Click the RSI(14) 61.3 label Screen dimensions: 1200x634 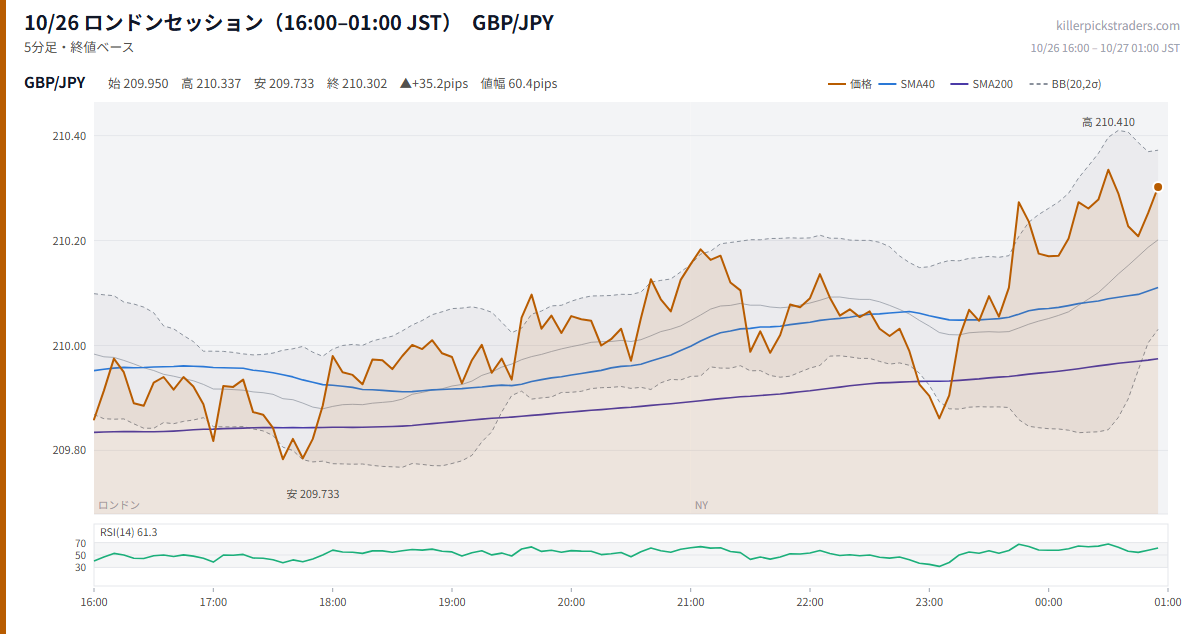(129, 532)
